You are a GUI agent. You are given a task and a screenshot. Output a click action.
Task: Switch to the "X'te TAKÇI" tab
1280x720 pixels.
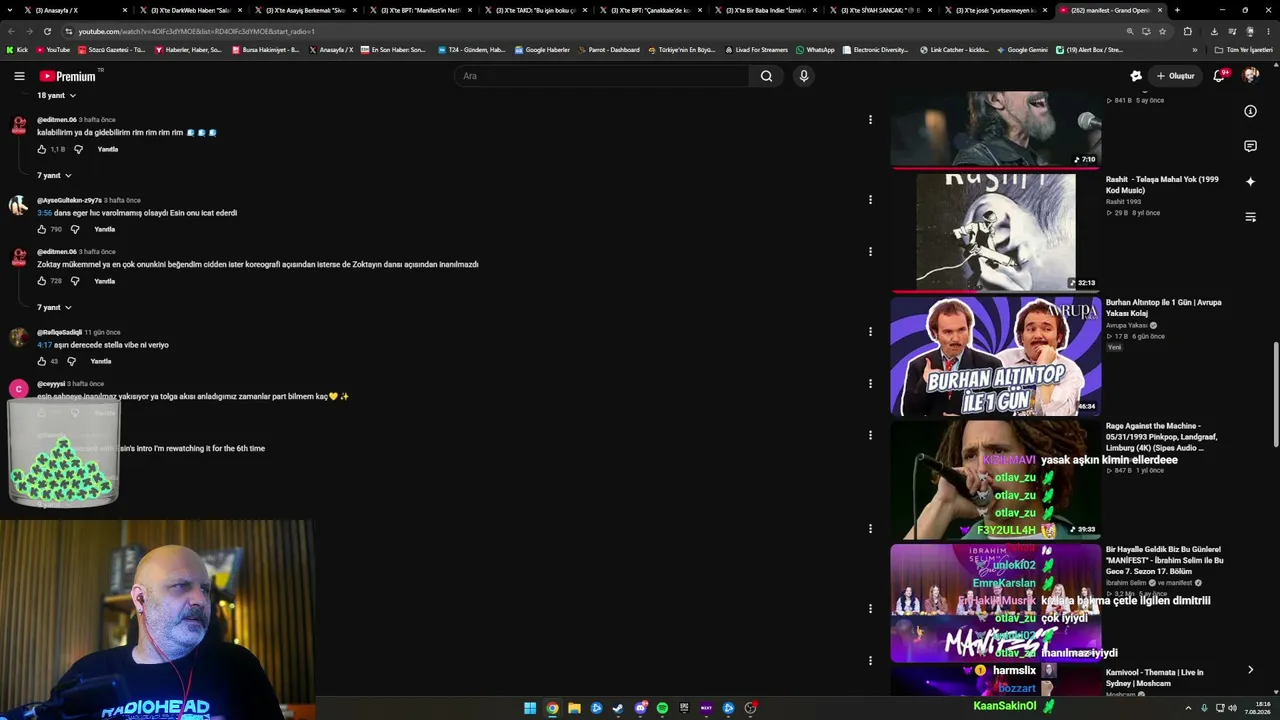tap(535, 10)
